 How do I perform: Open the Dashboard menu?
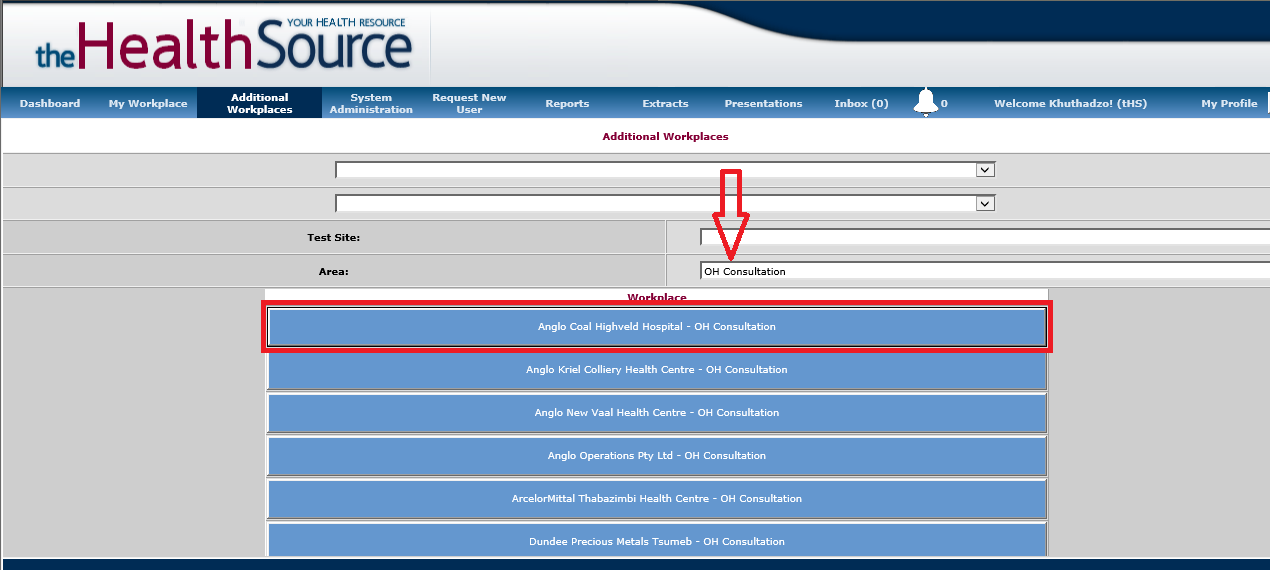coord(50,103)
